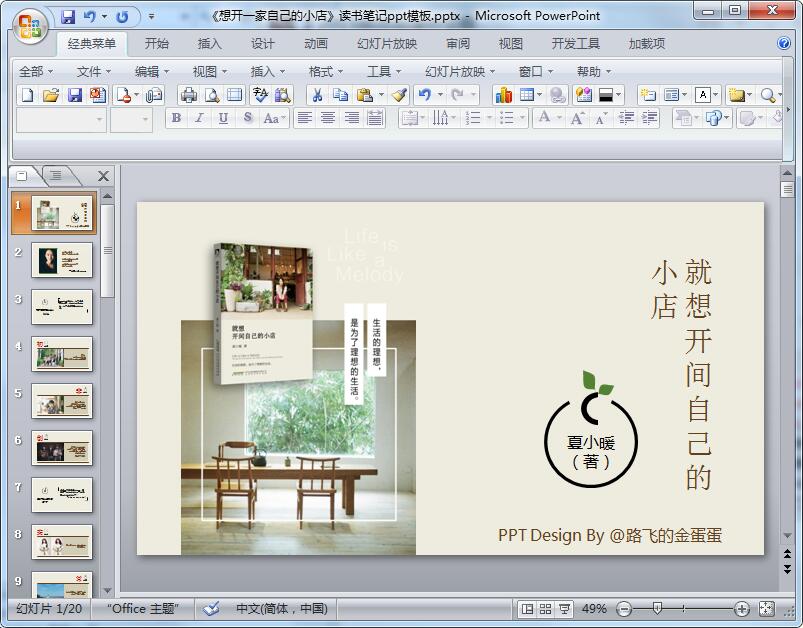Insert a table icon
This screenshot has width=803, height=628.
[x=526, y=95]
